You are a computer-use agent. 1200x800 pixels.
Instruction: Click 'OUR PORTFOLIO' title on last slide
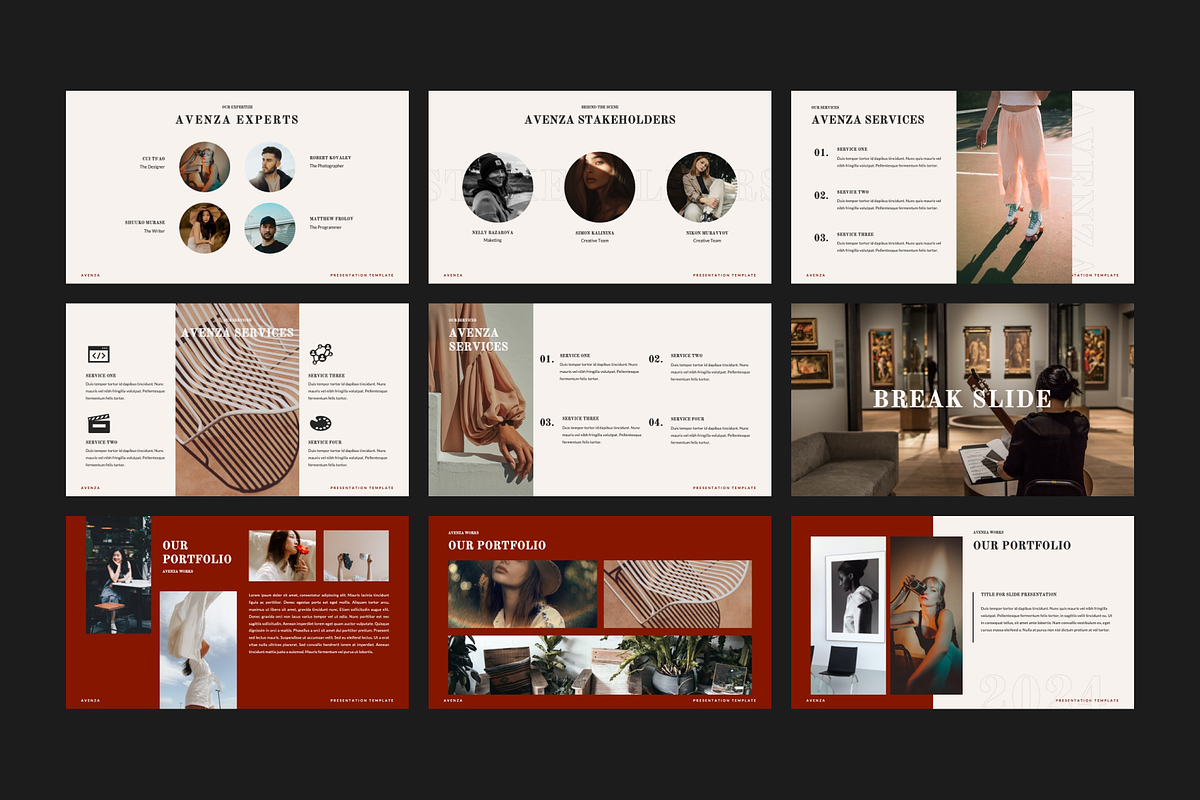1022,545
